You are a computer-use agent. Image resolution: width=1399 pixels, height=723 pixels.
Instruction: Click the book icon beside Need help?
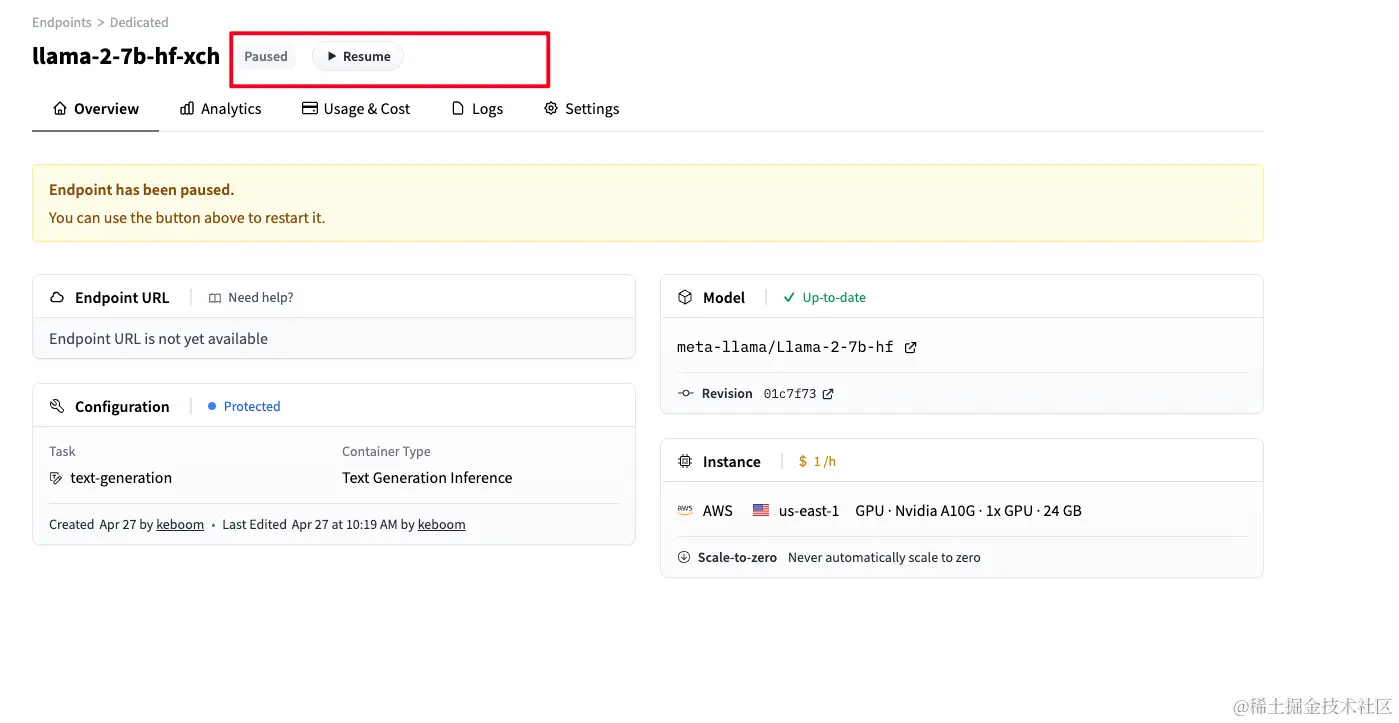(215, 298)
